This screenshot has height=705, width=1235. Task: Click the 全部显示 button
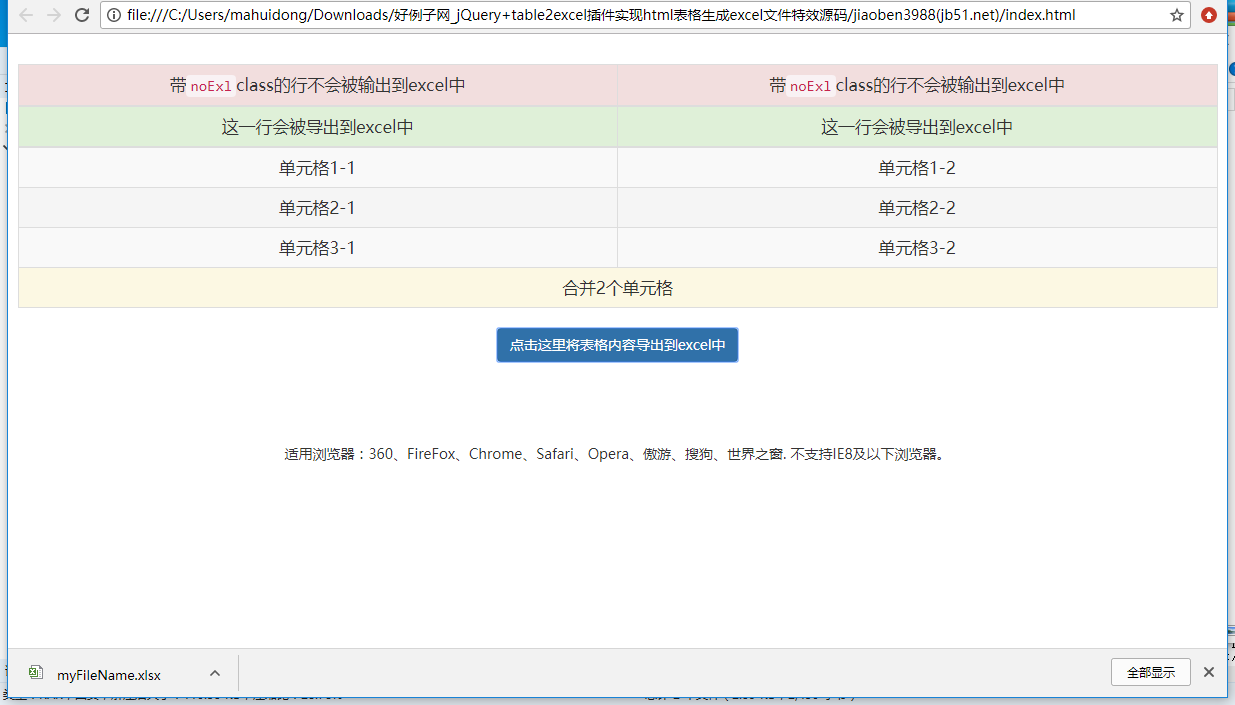pyautogui.click(x=1150, y=672)
